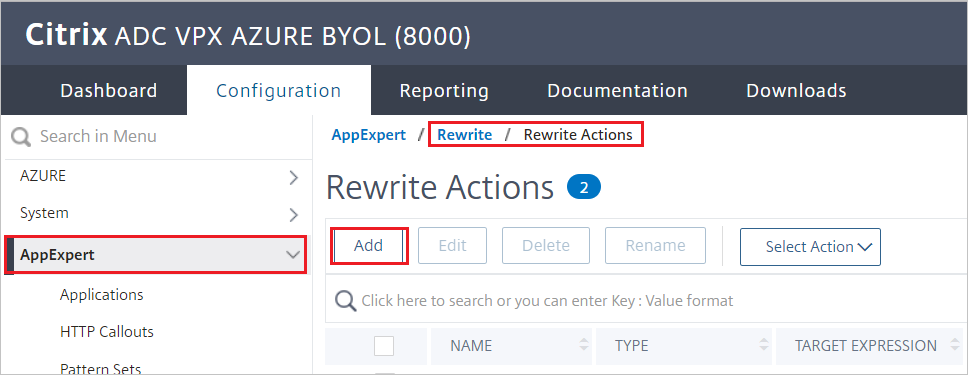Go to the Documentation tab
968x375 pixels.
coord(617,91)
